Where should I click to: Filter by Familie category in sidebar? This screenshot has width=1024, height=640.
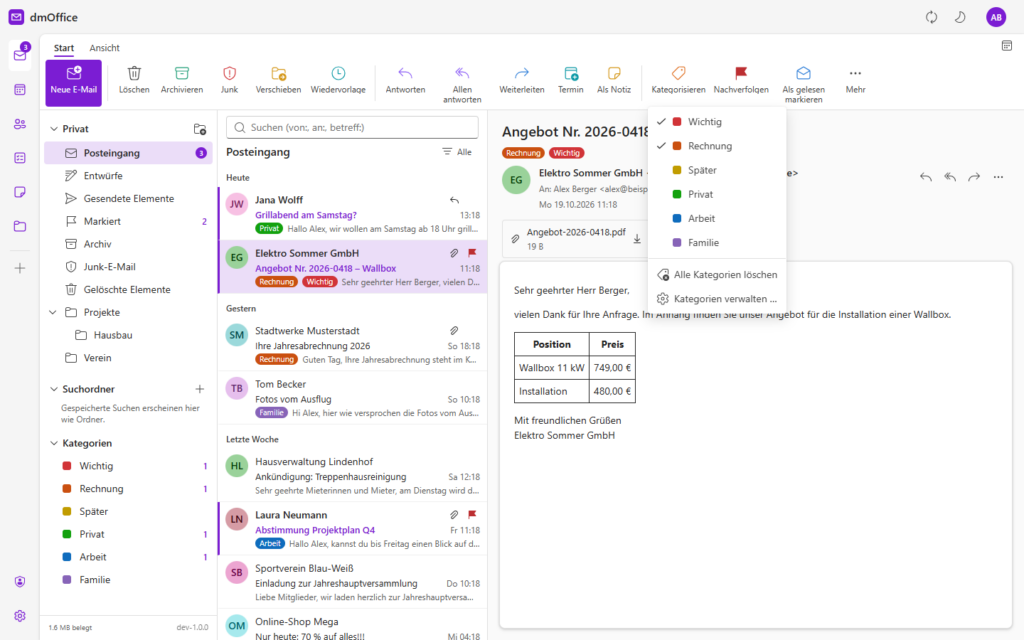pyautogui.click(x=128, y=579)
